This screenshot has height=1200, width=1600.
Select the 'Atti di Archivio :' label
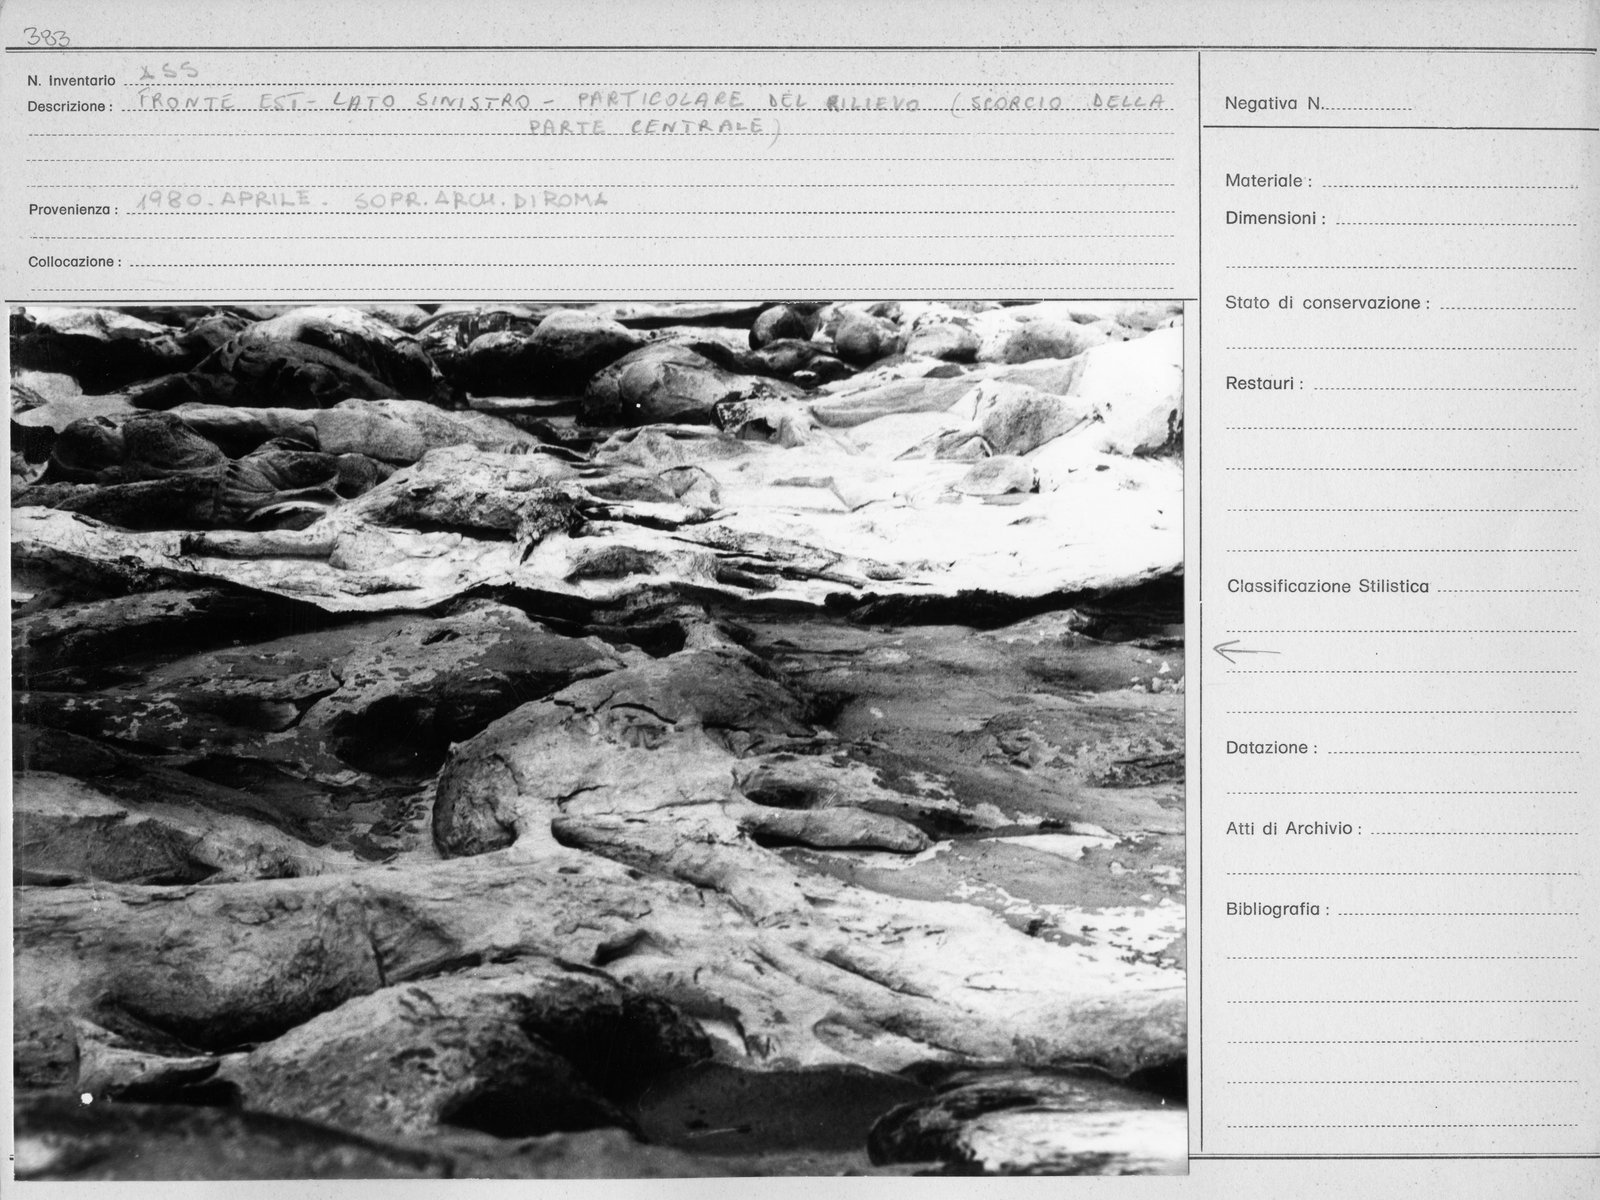[x=1294, y=829]
